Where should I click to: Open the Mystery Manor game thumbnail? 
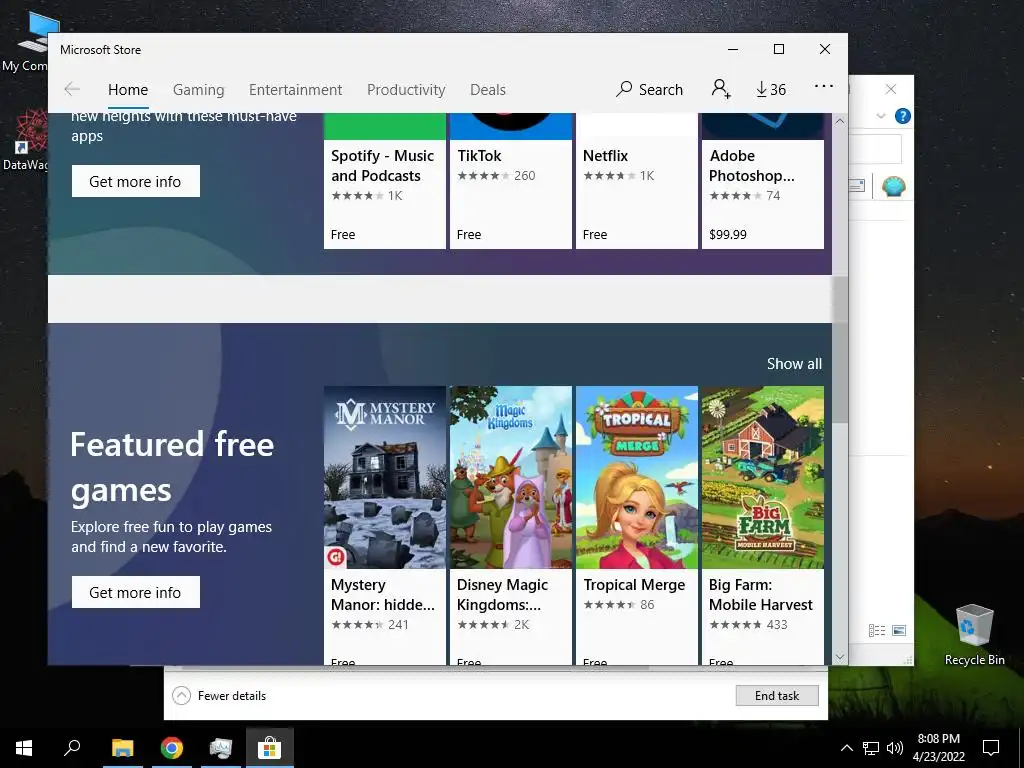tap(385, 477)
